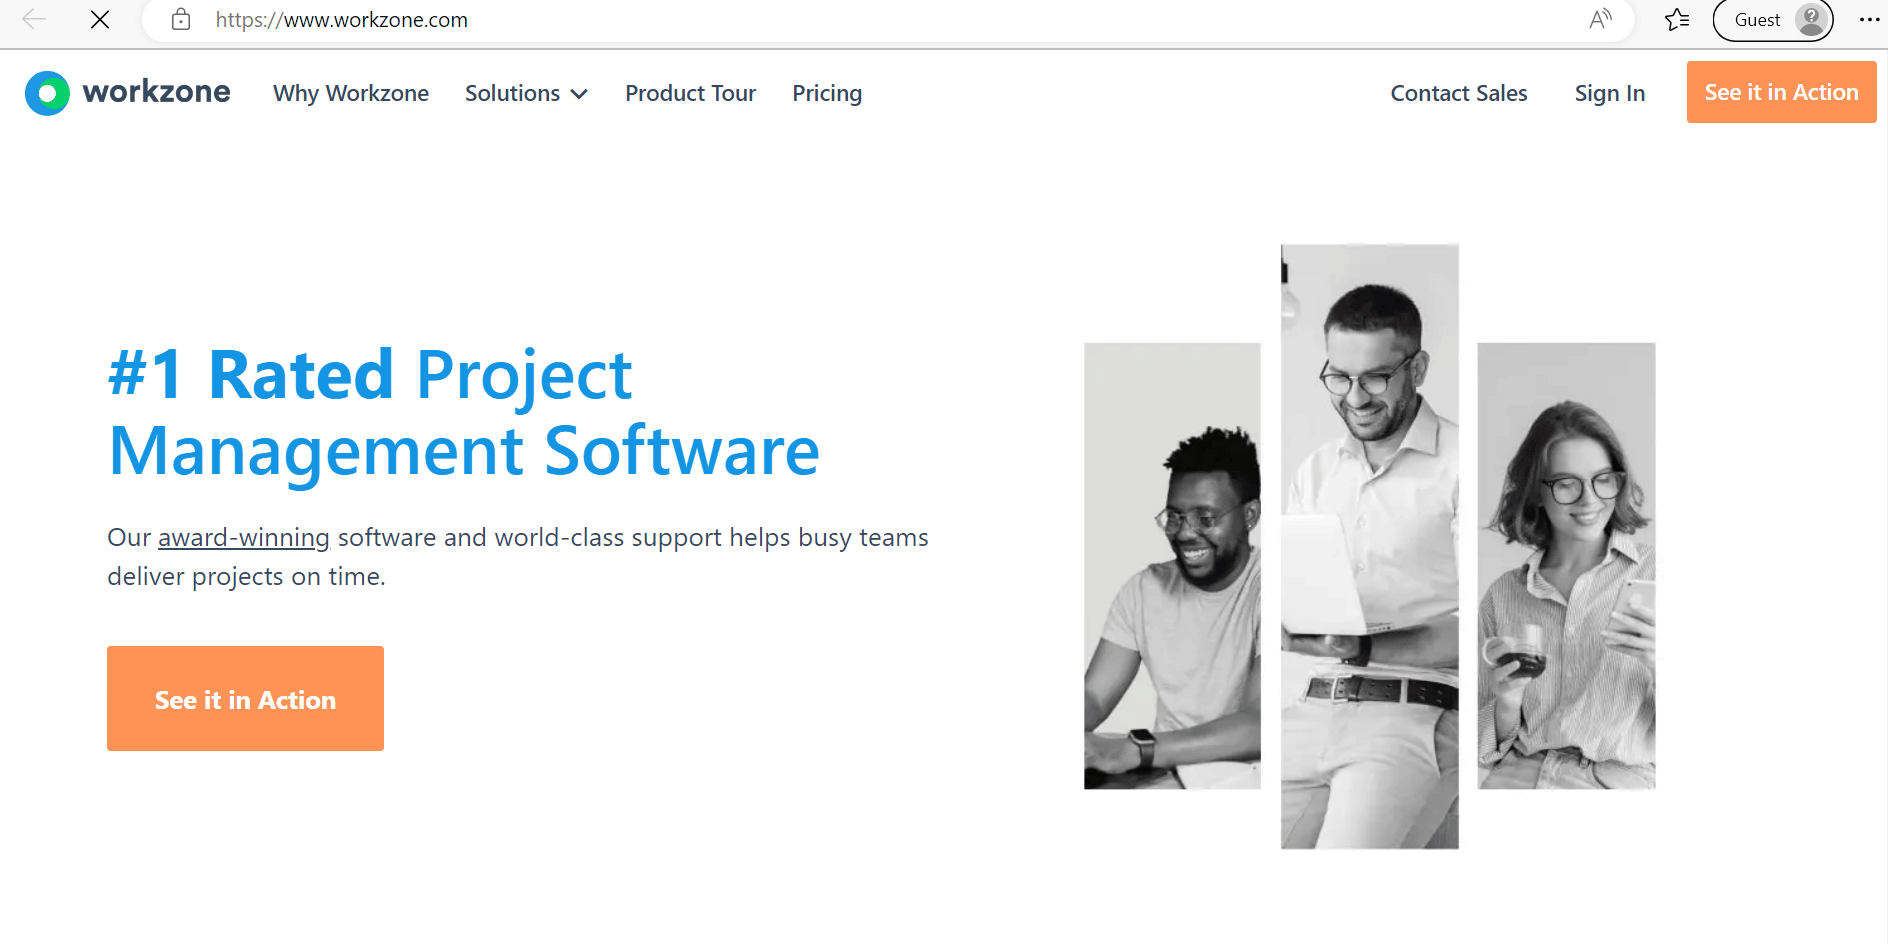Go to Product Tour page
This screenshot has width=1888, height=944.
pos(691,93)
